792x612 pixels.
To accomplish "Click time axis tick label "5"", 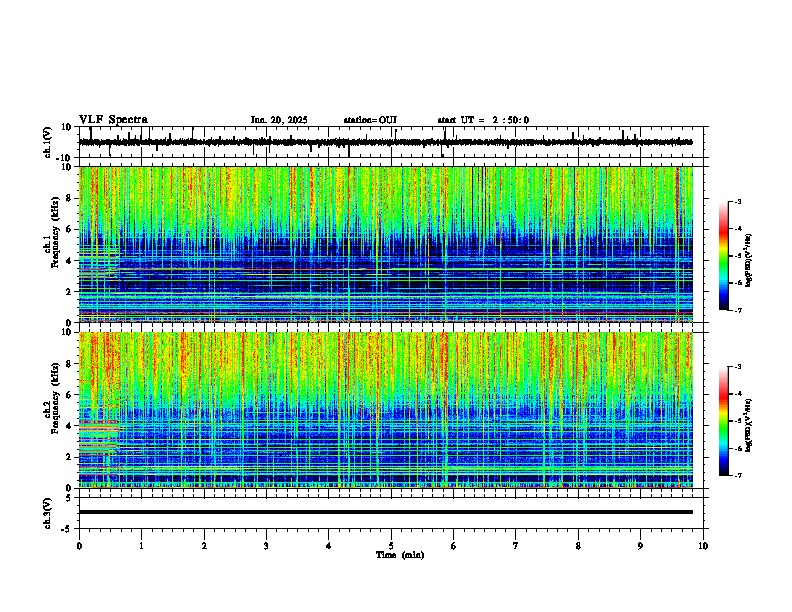I will [x=391, y=546].
